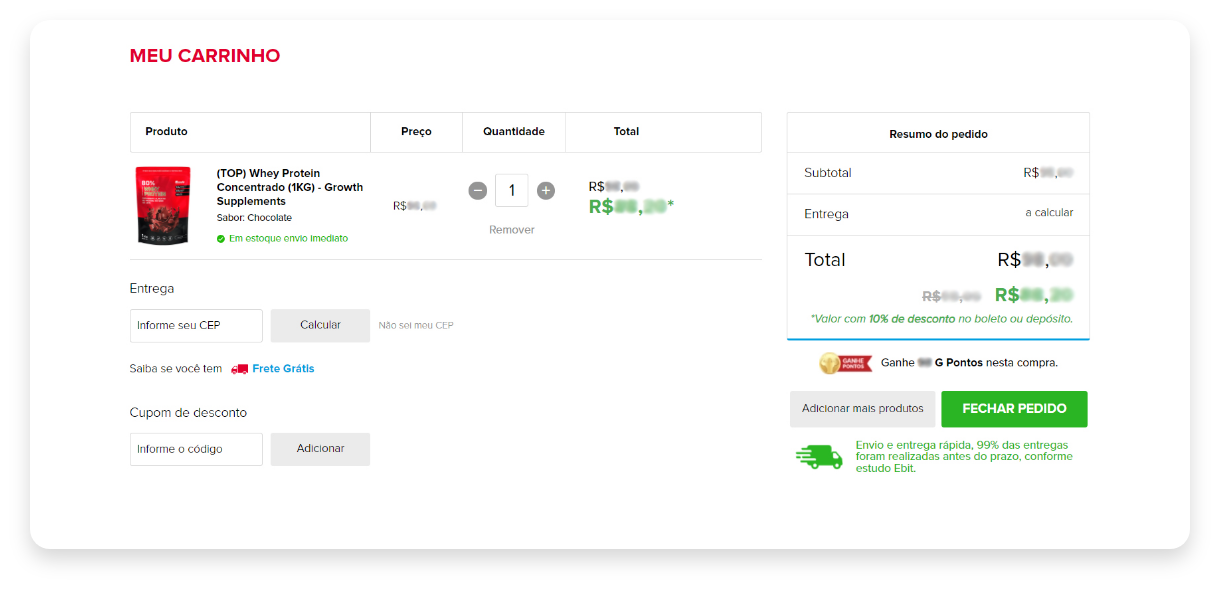
Task: Decrease quantity with the minus icon
Action: click(x=478, y=190)
